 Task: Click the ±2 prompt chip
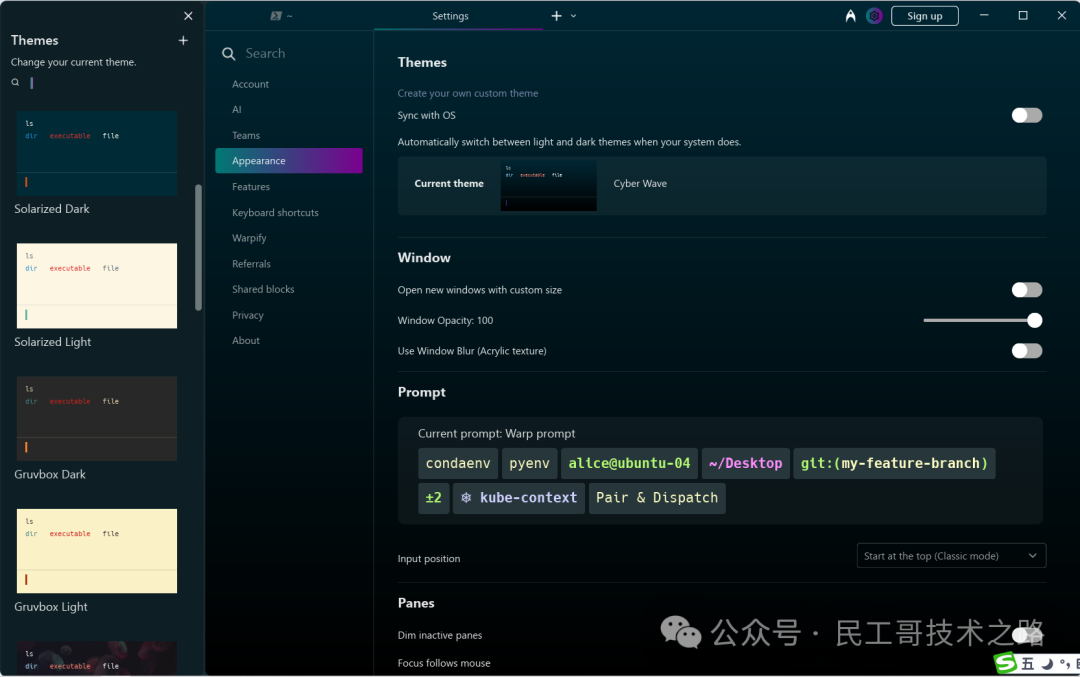click(x=433, y=498)
